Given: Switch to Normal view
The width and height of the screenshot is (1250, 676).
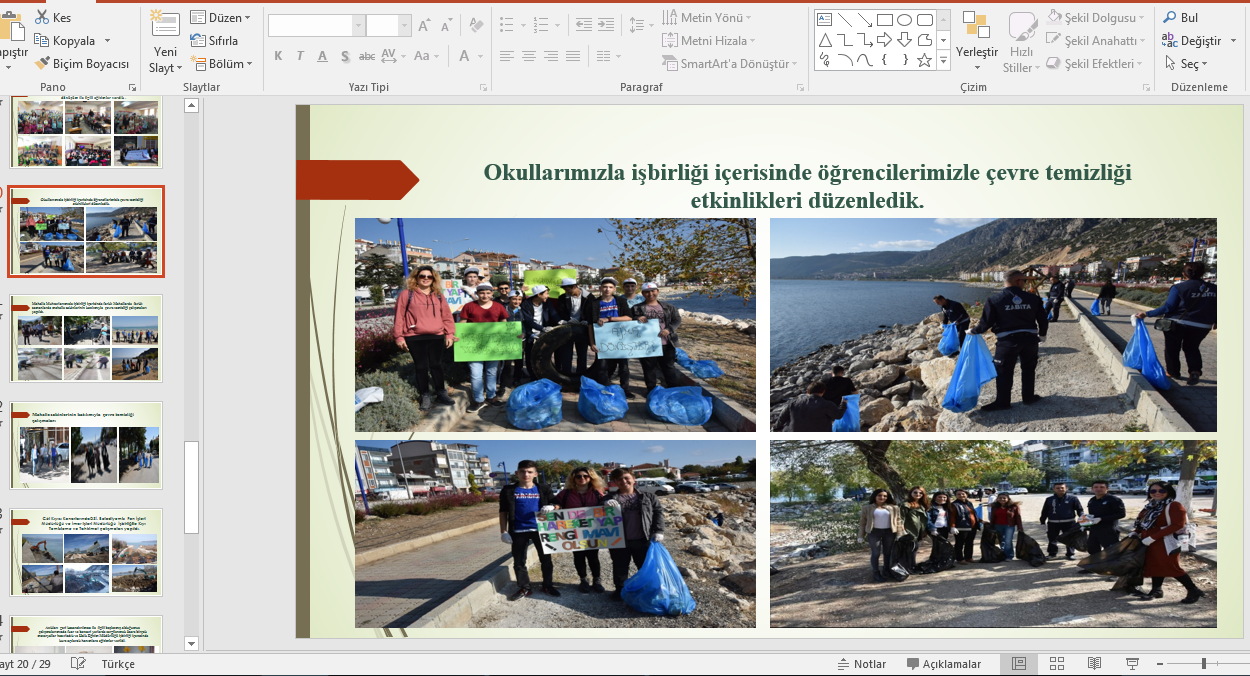Looking at the screenshot, I should [1019, 664].
